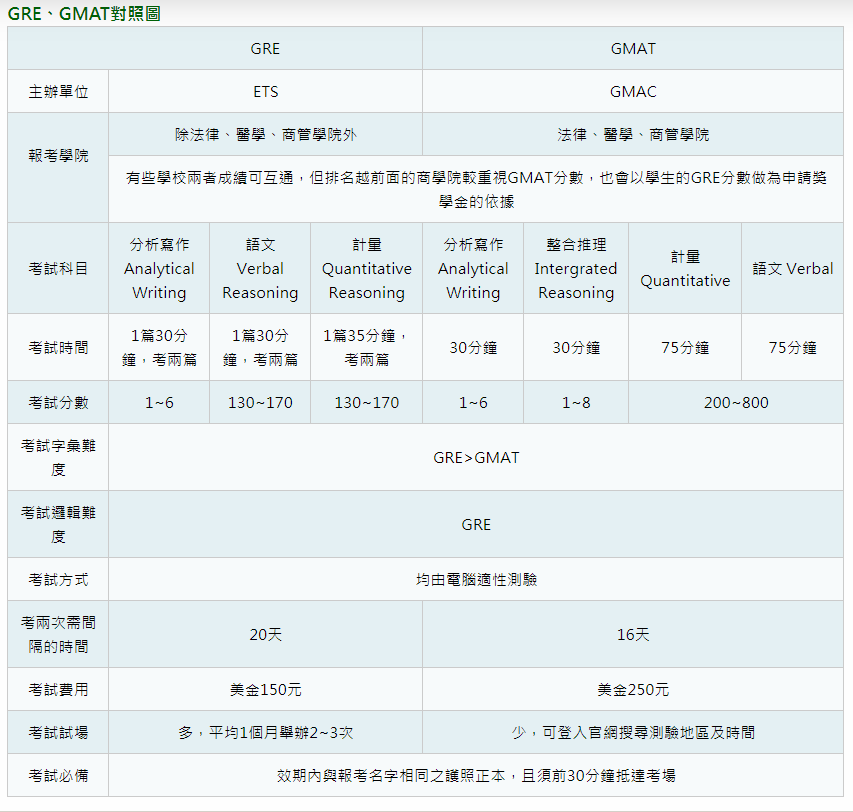853x812 pixels.
Task: Click the "語文 Verbal" GMAT cell
Action: click(x=793, y=268)
